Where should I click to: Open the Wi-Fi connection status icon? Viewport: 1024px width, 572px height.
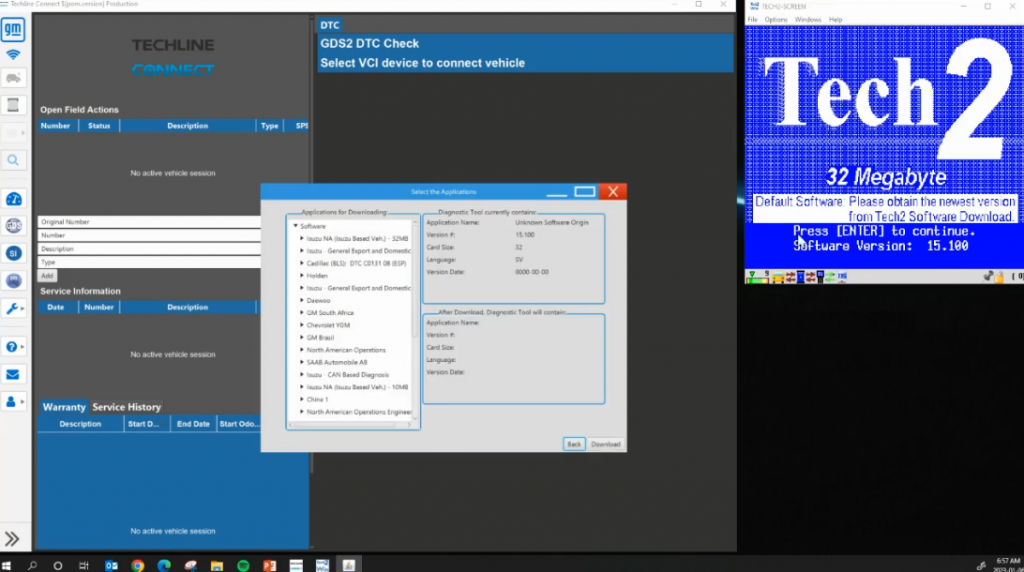[x=13, y=55]
